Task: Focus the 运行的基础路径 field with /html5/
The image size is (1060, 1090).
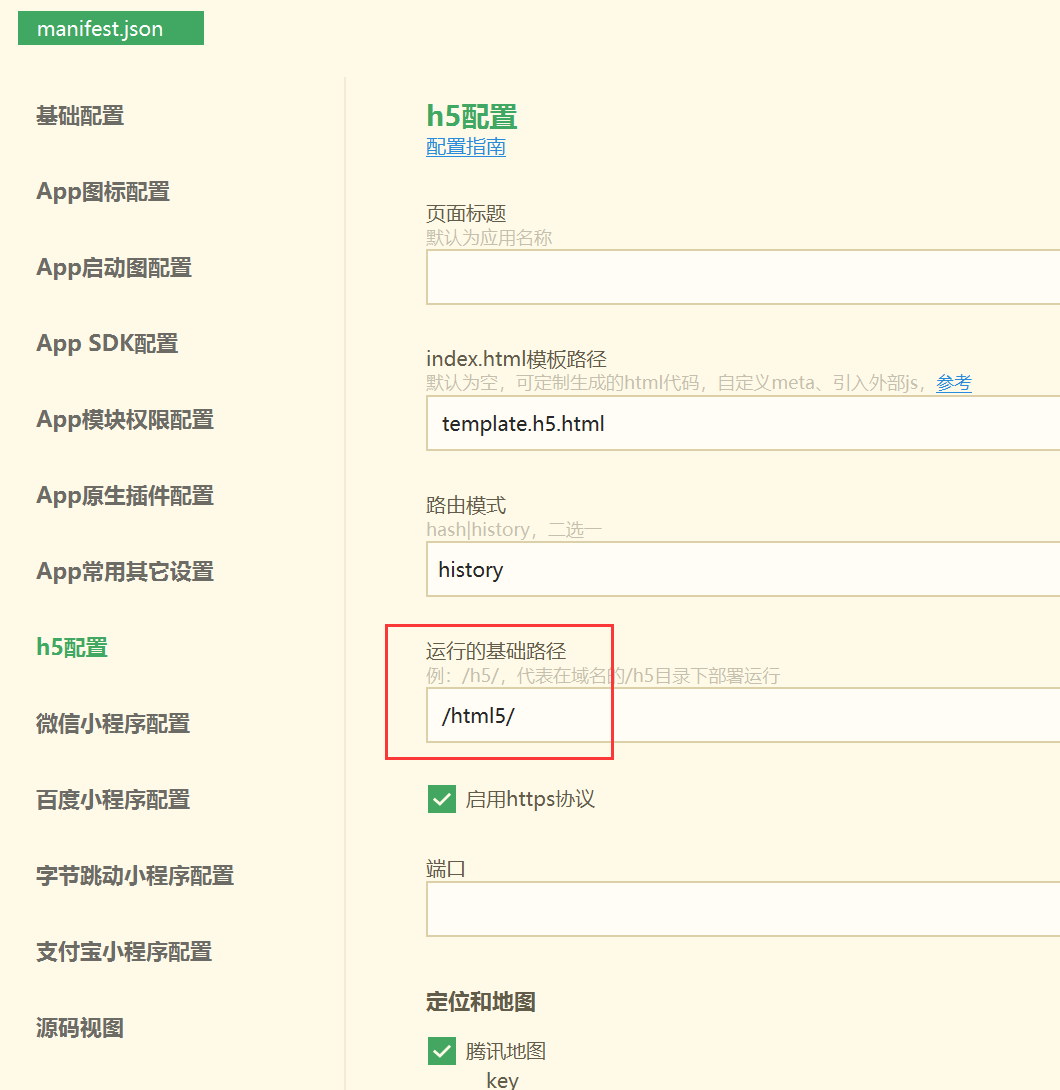Action: [742, 715]
